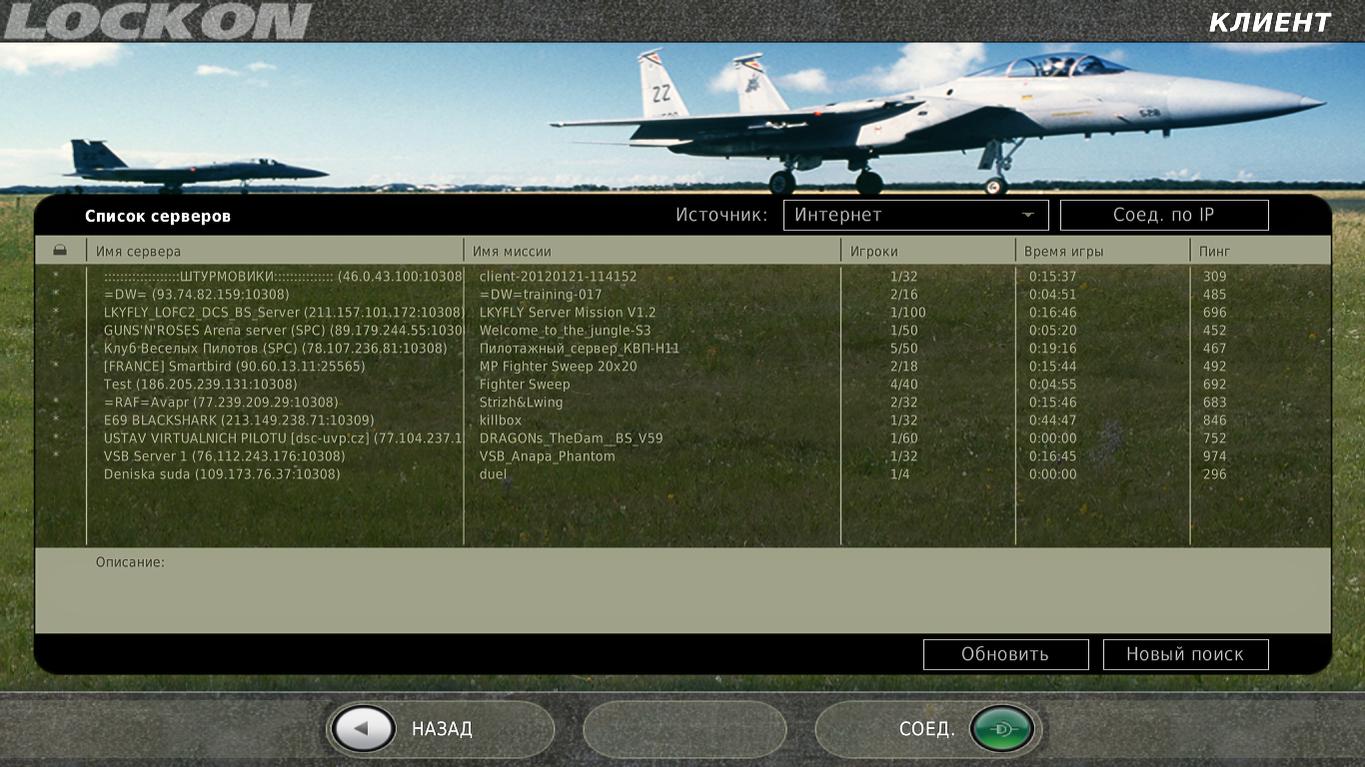
Task: Click the lock icon column header
Action: (x=60, y=251)
